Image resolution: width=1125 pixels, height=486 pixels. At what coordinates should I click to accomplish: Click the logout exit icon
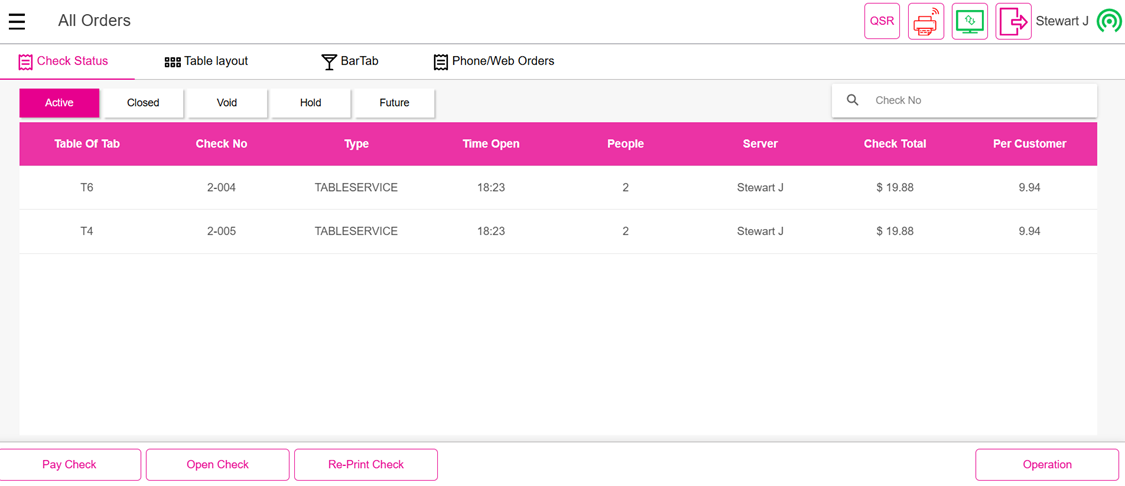(1013, 21)
